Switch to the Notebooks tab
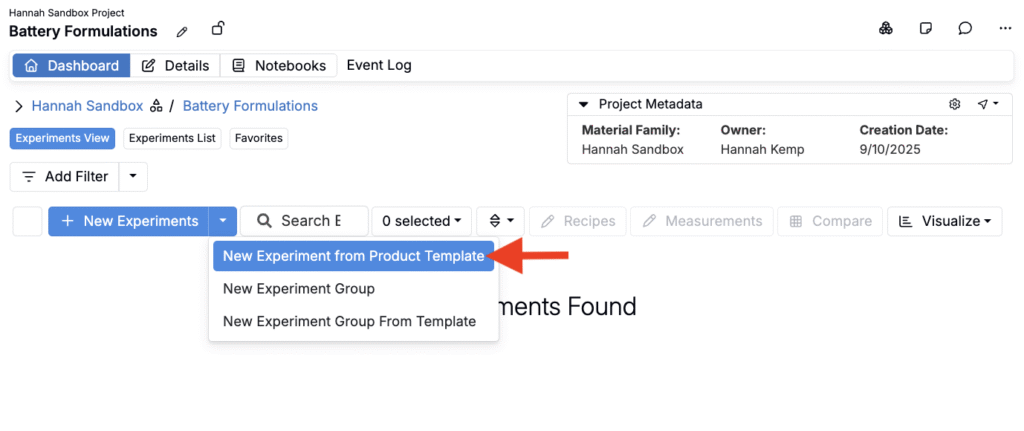This screenshot has height=431, width=1024. click(x=279, y=65)
